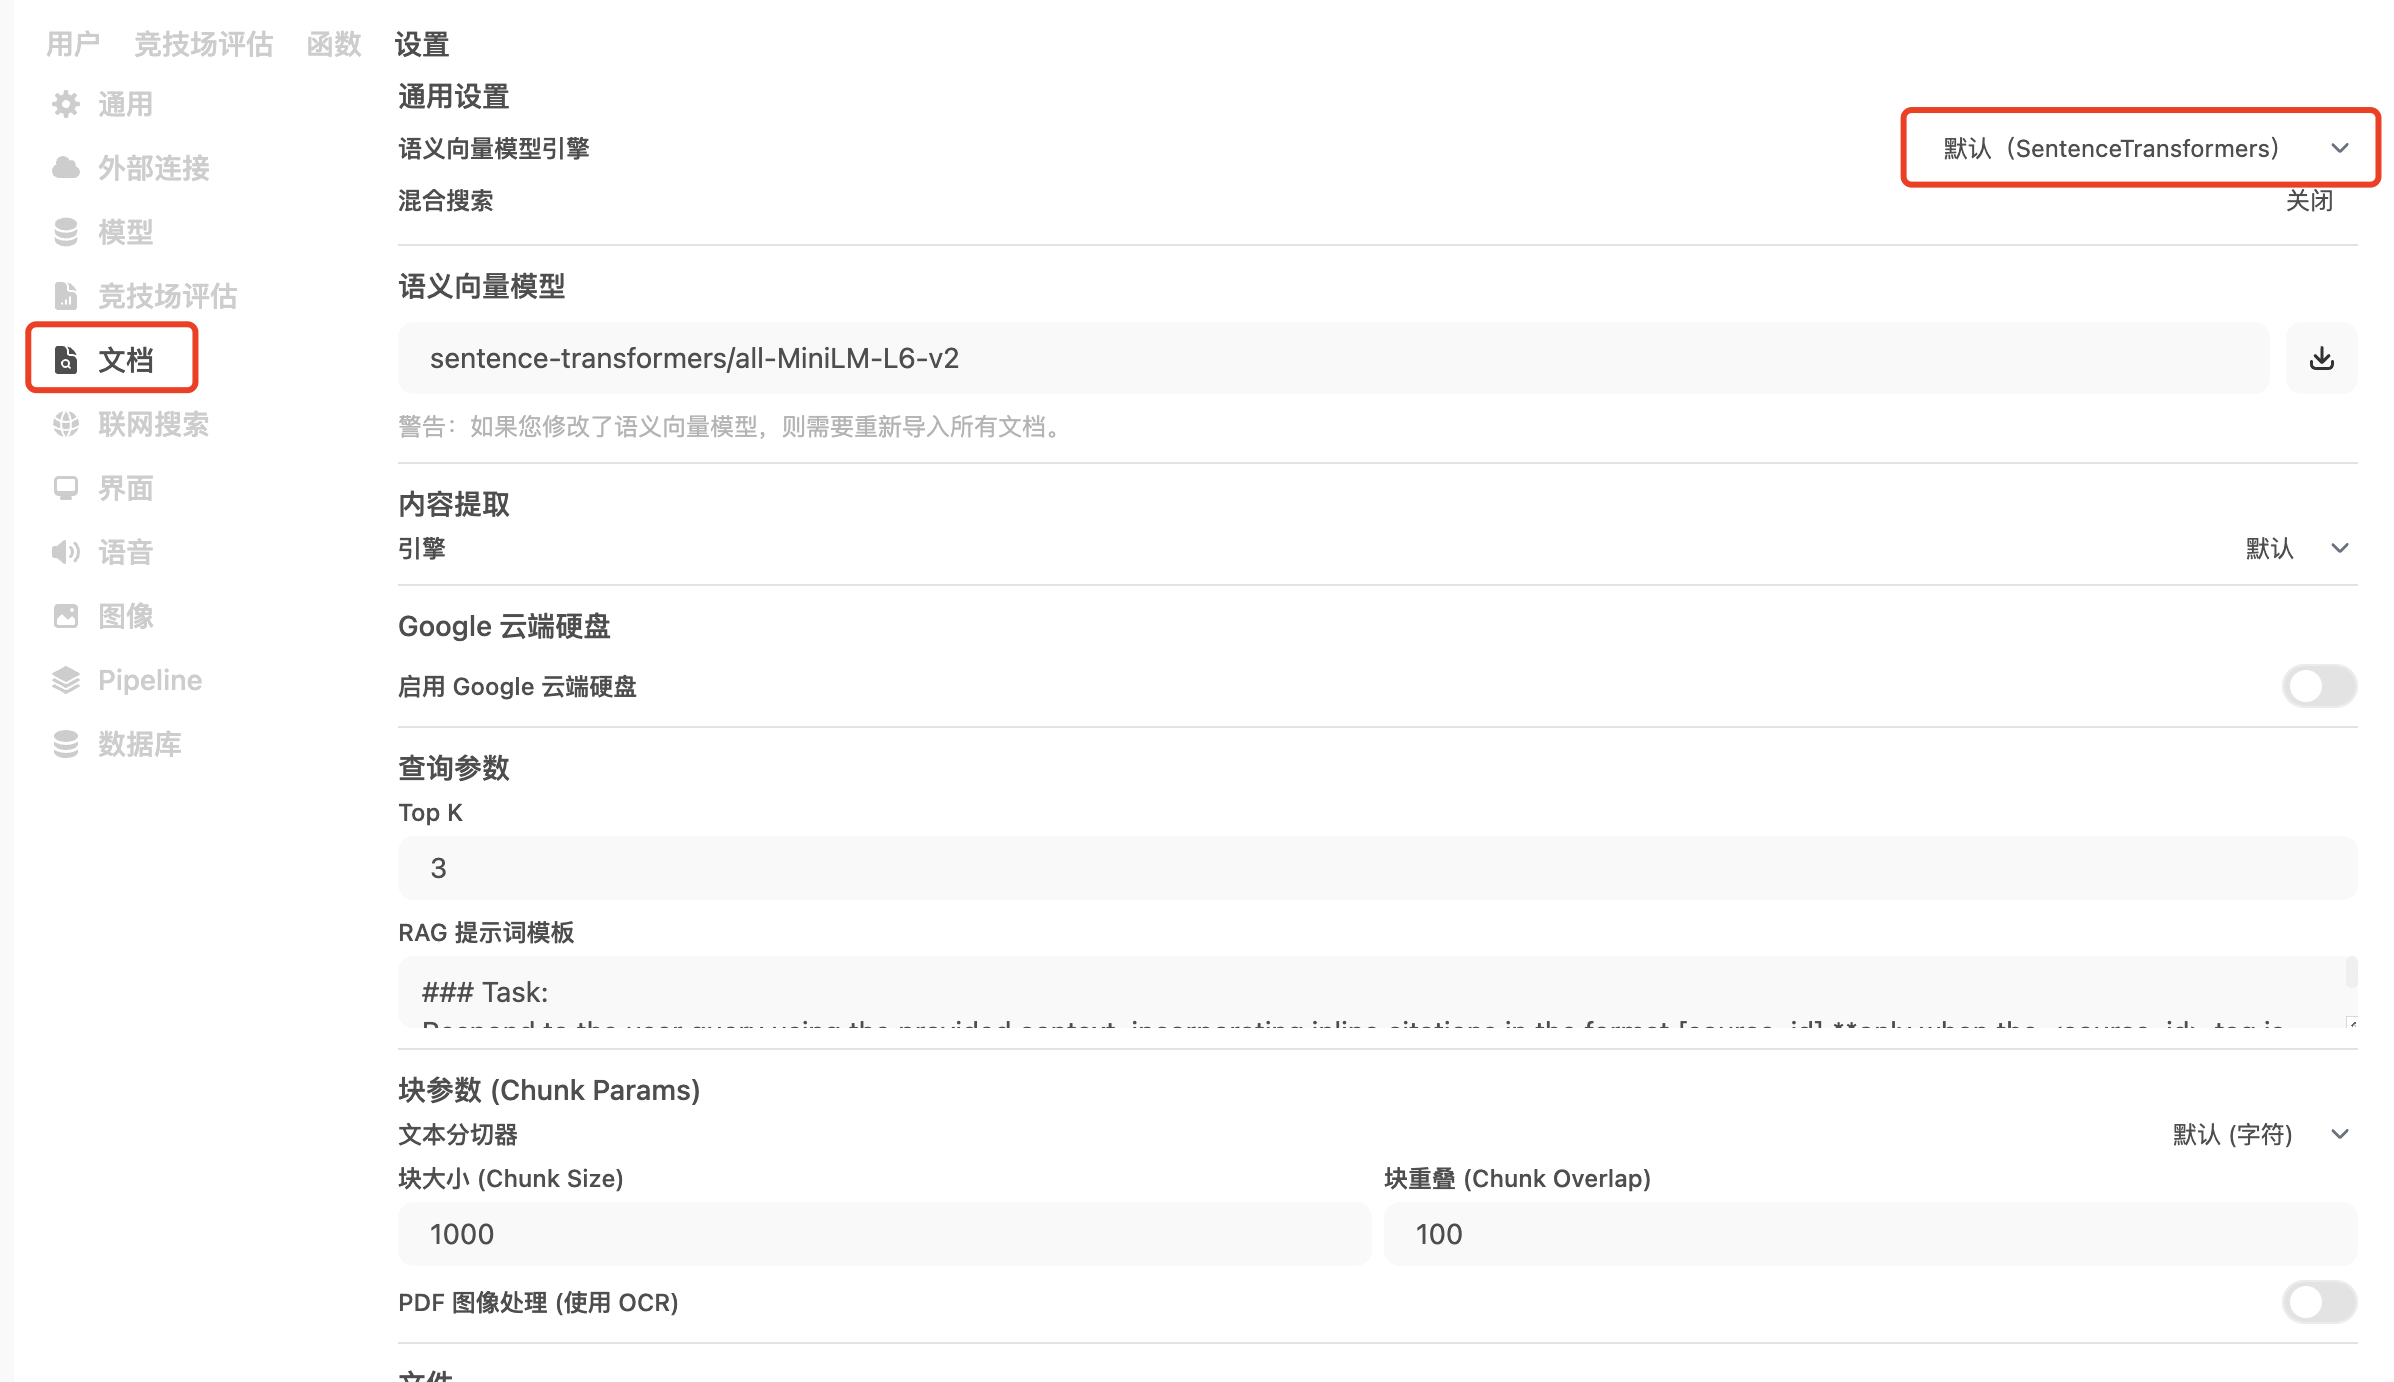
Task: Switch to the 用户 top tab
Action: coord(73,44)
